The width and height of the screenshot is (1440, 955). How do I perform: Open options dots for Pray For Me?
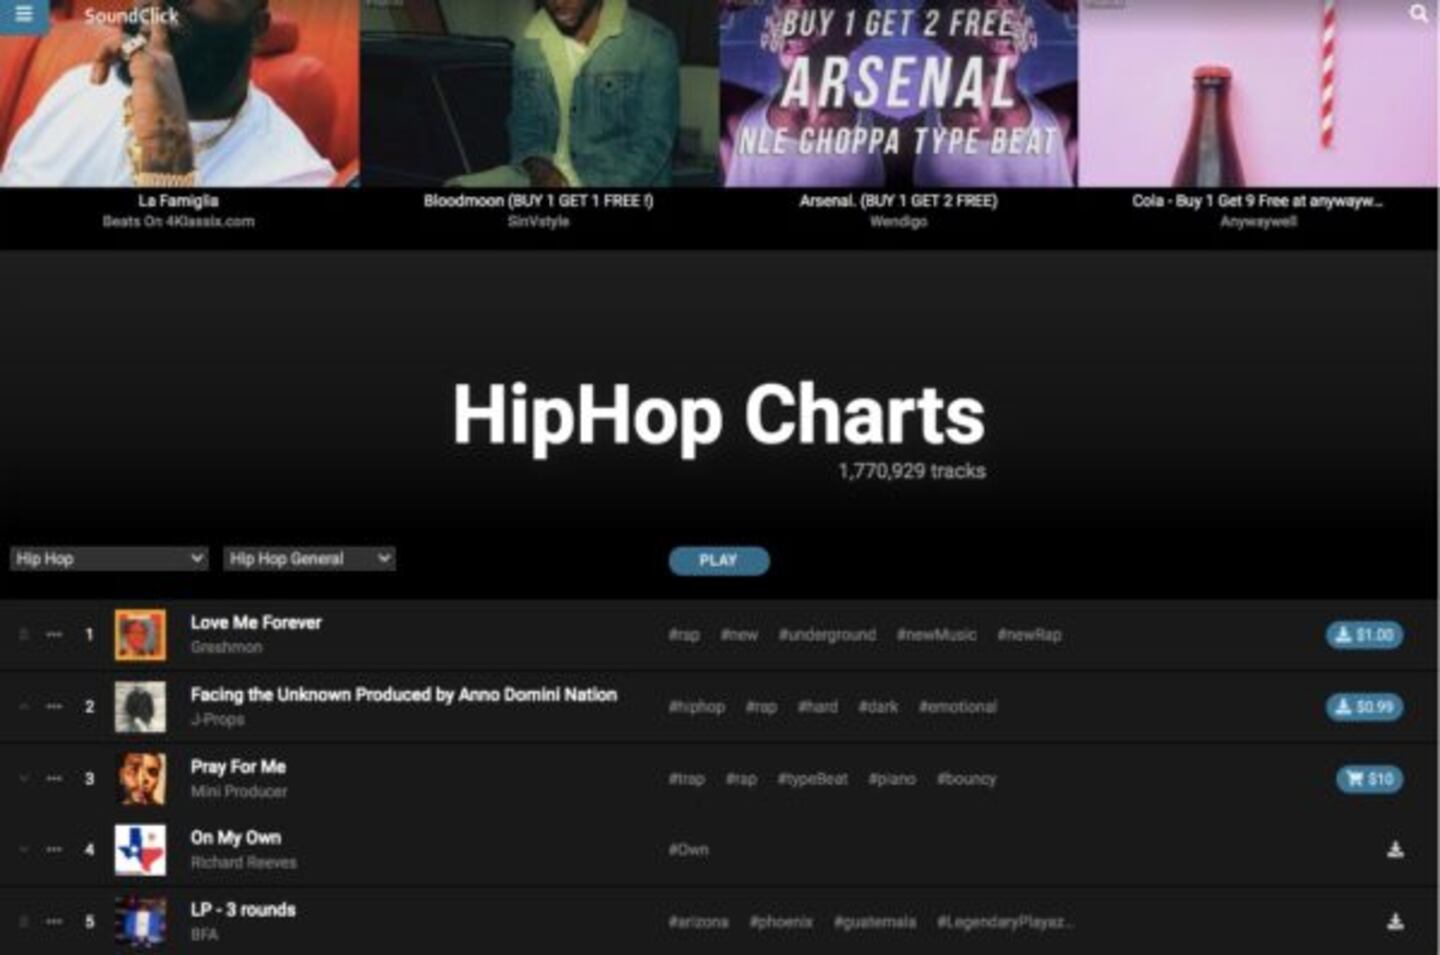pyautogui.click(x=54, y=778)
